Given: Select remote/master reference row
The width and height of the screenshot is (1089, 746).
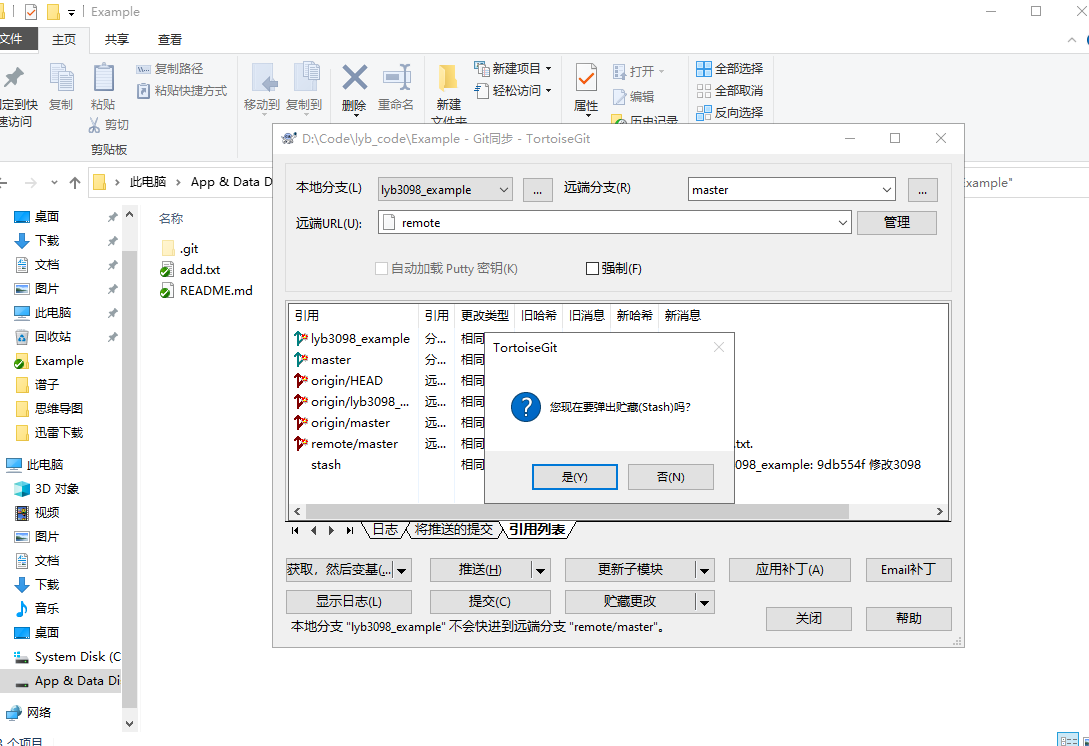Looking at the screenshot, I should tap(354, 444).
